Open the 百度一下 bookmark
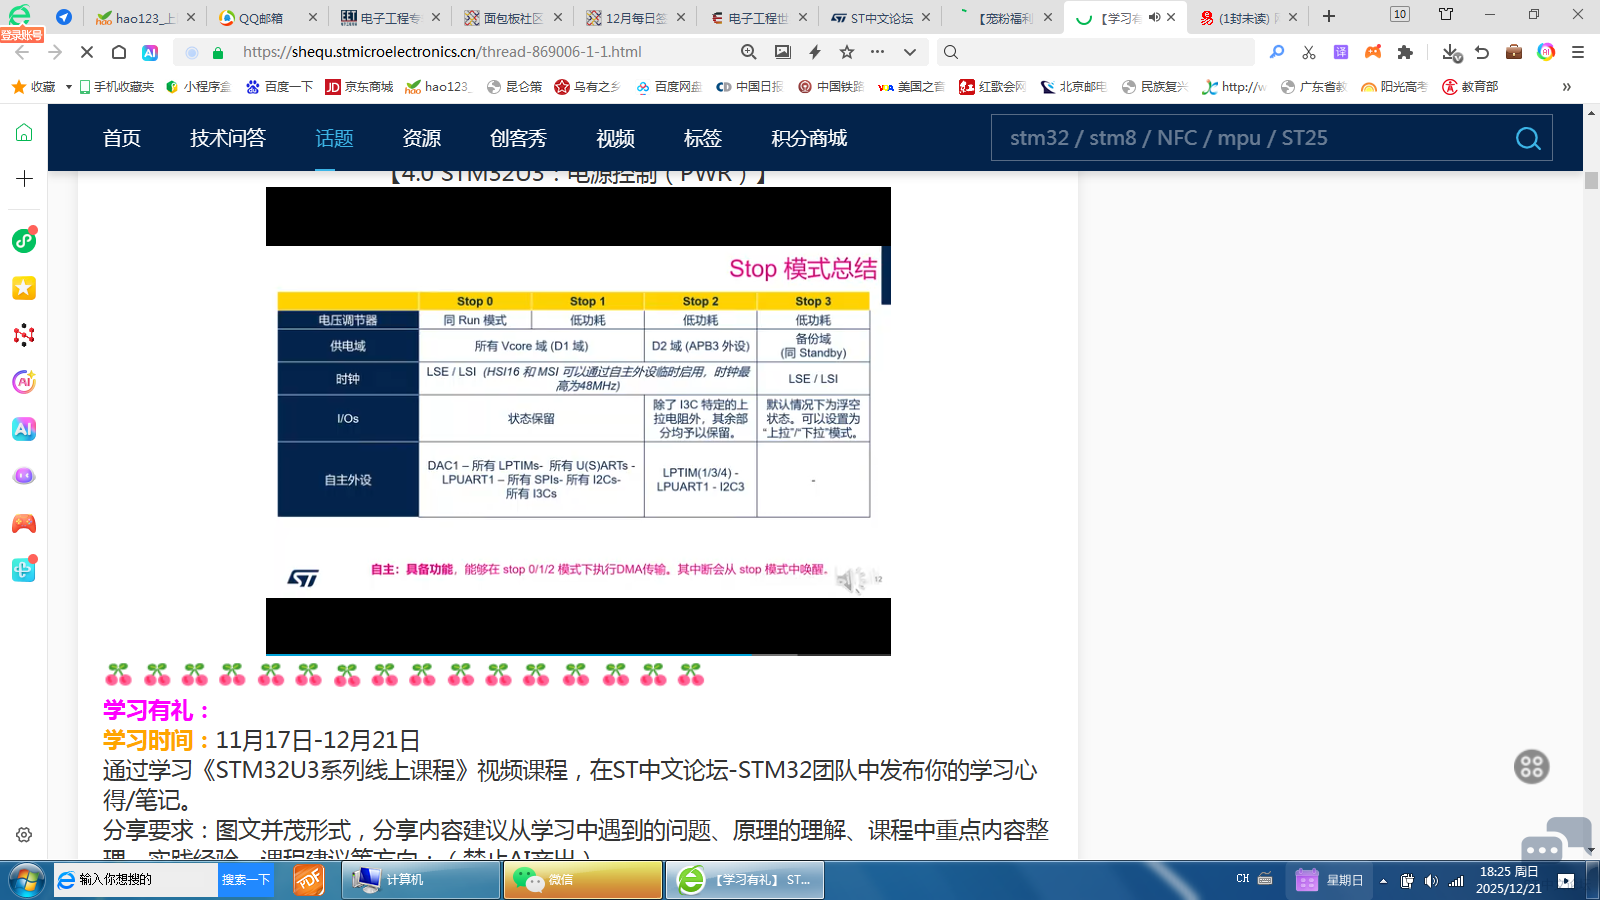This screenshot has width=1600, height=900. coord(280,87)
